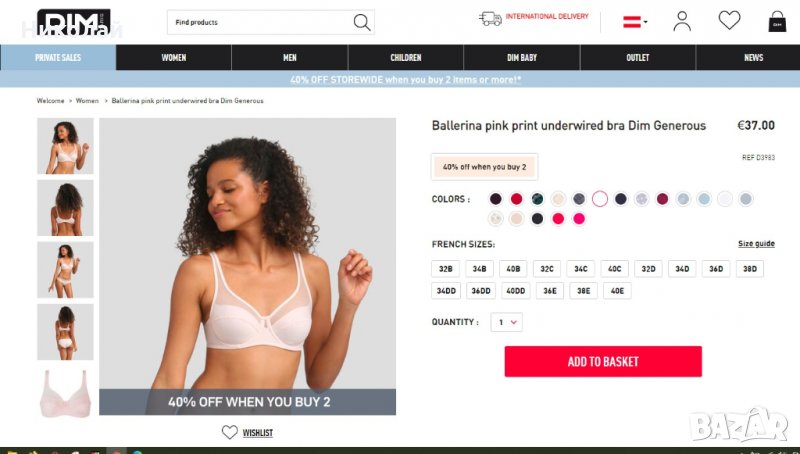Click the heart icon beside Wishlist
The image size is (800, 454).
(230, 432)
